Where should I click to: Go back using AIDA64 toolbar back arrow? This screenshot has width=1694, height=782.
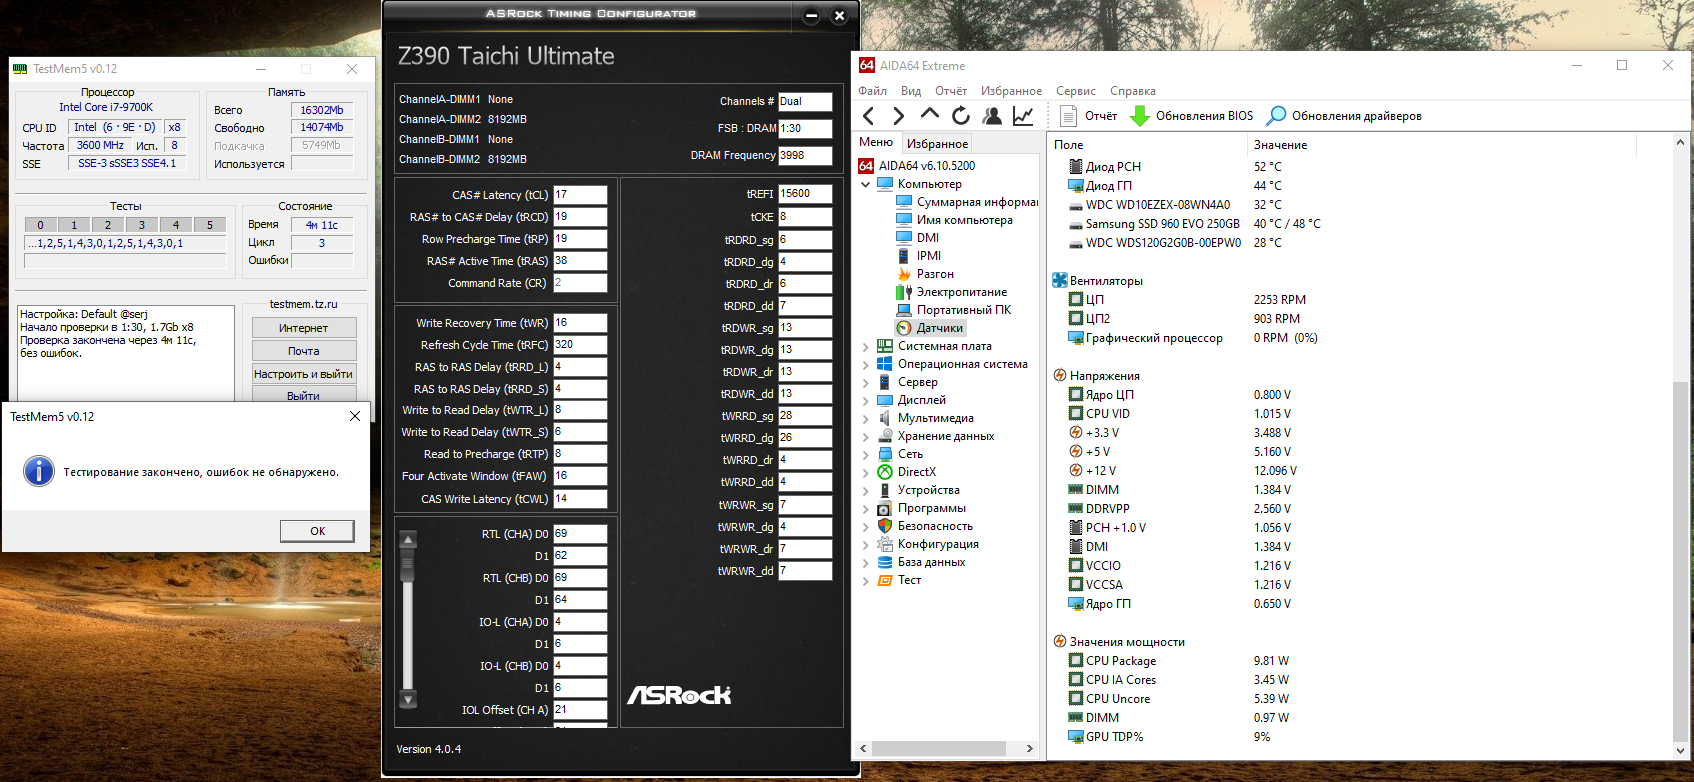click(868, 116)
